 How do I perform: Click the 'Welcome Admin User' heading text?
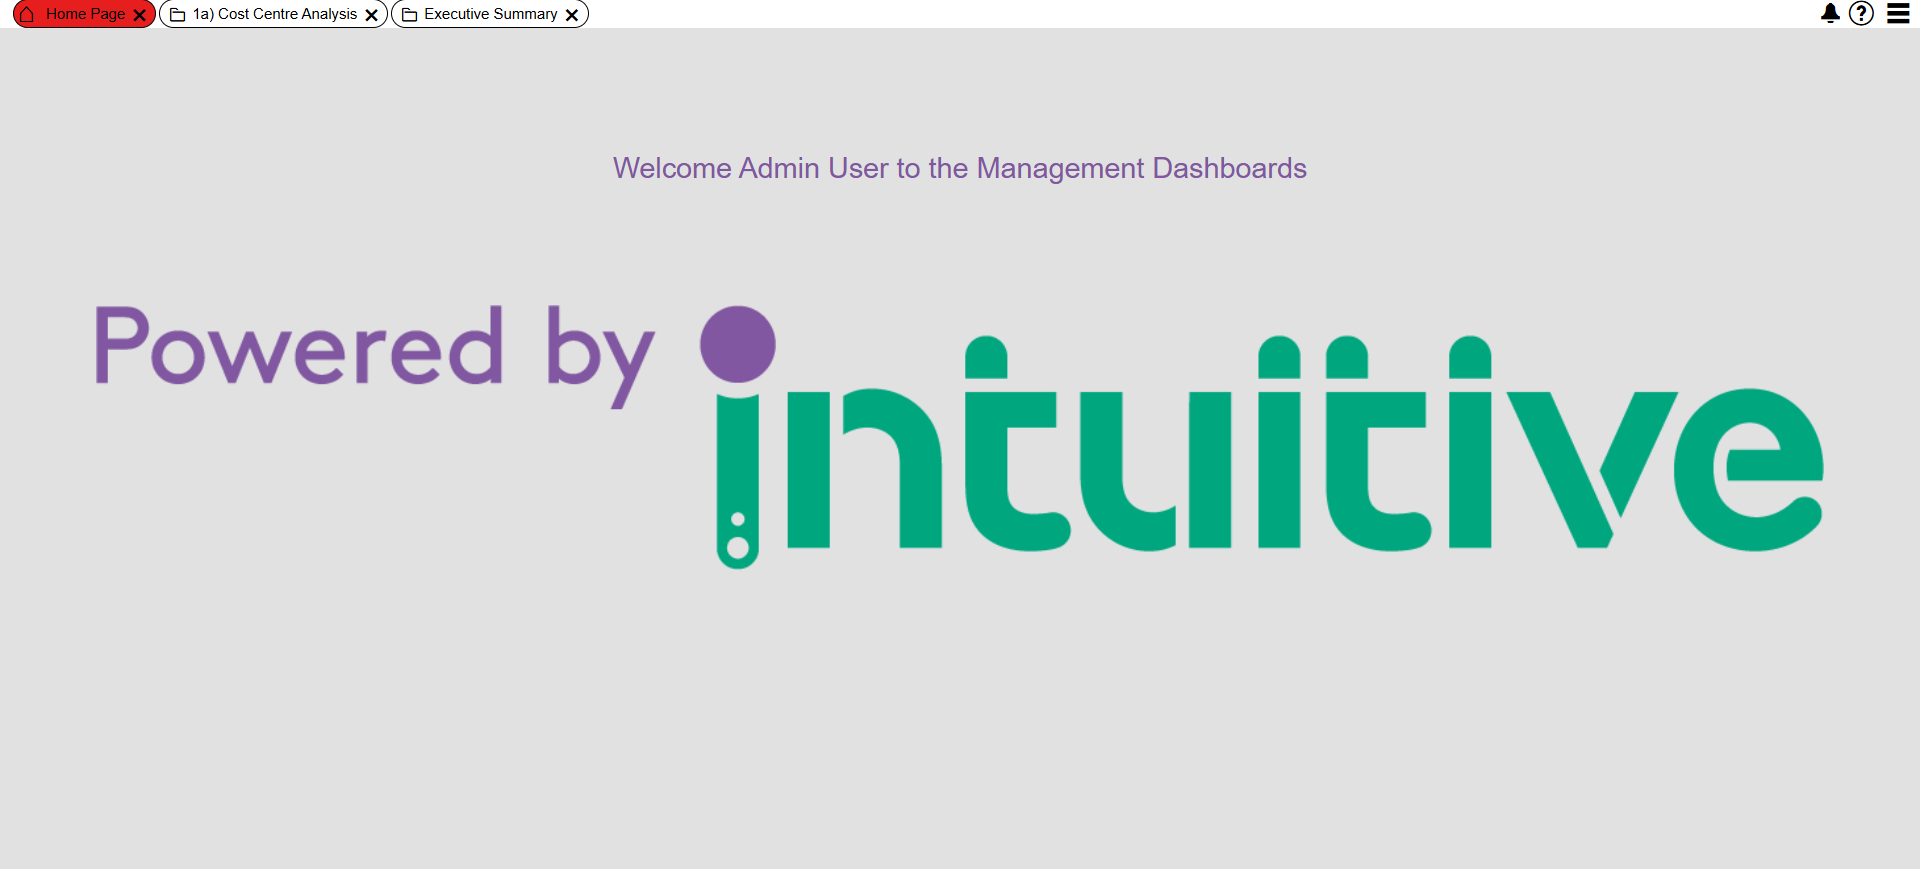pyautogui.click(x=960, y=168)
